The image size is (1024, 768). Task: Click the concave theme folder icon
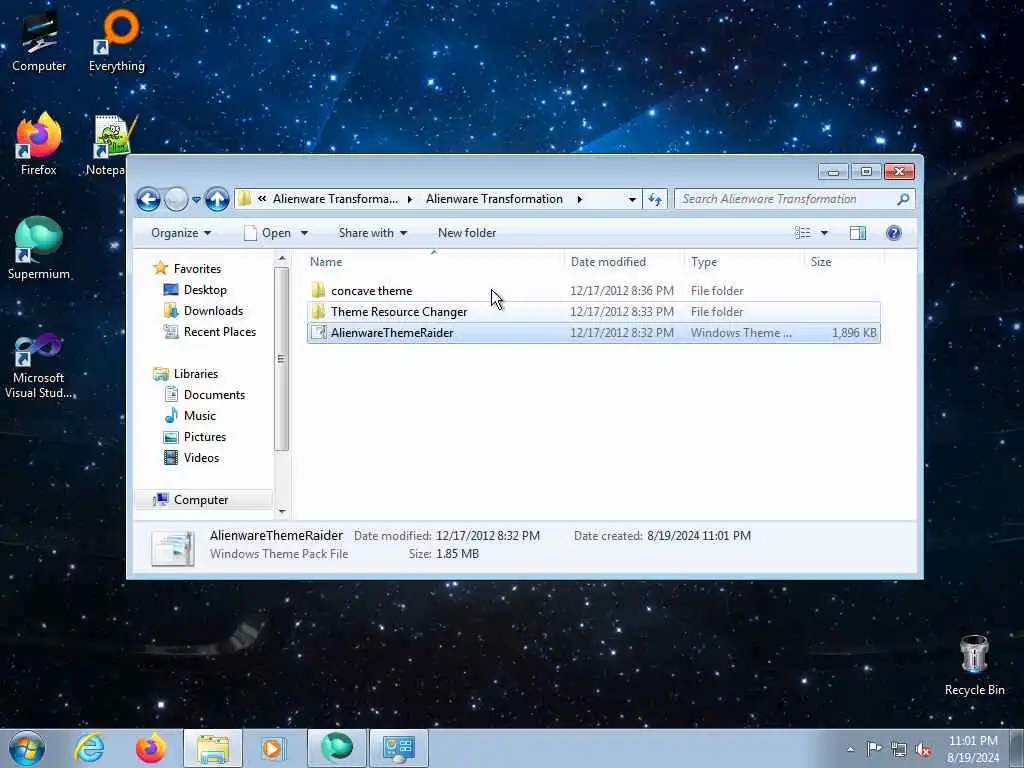pyautogui.click(x=319, y=291)
